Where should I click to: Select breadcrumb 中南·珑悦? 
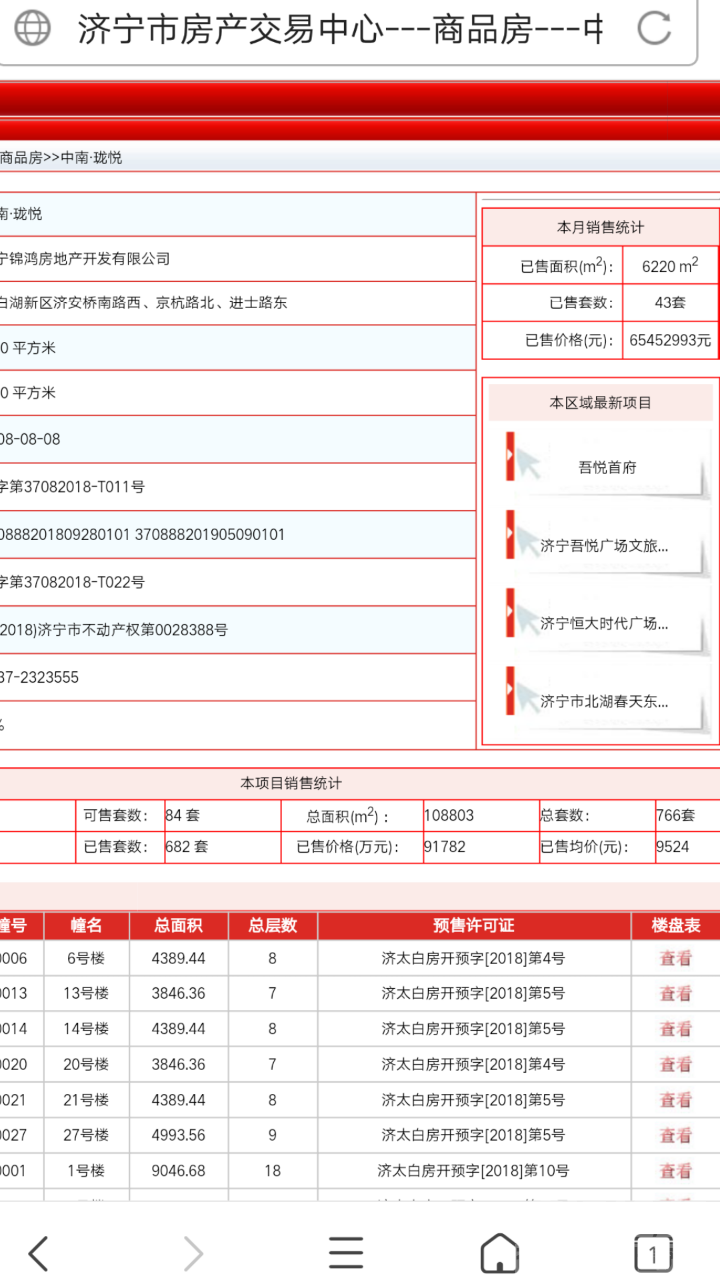[91, 157]
